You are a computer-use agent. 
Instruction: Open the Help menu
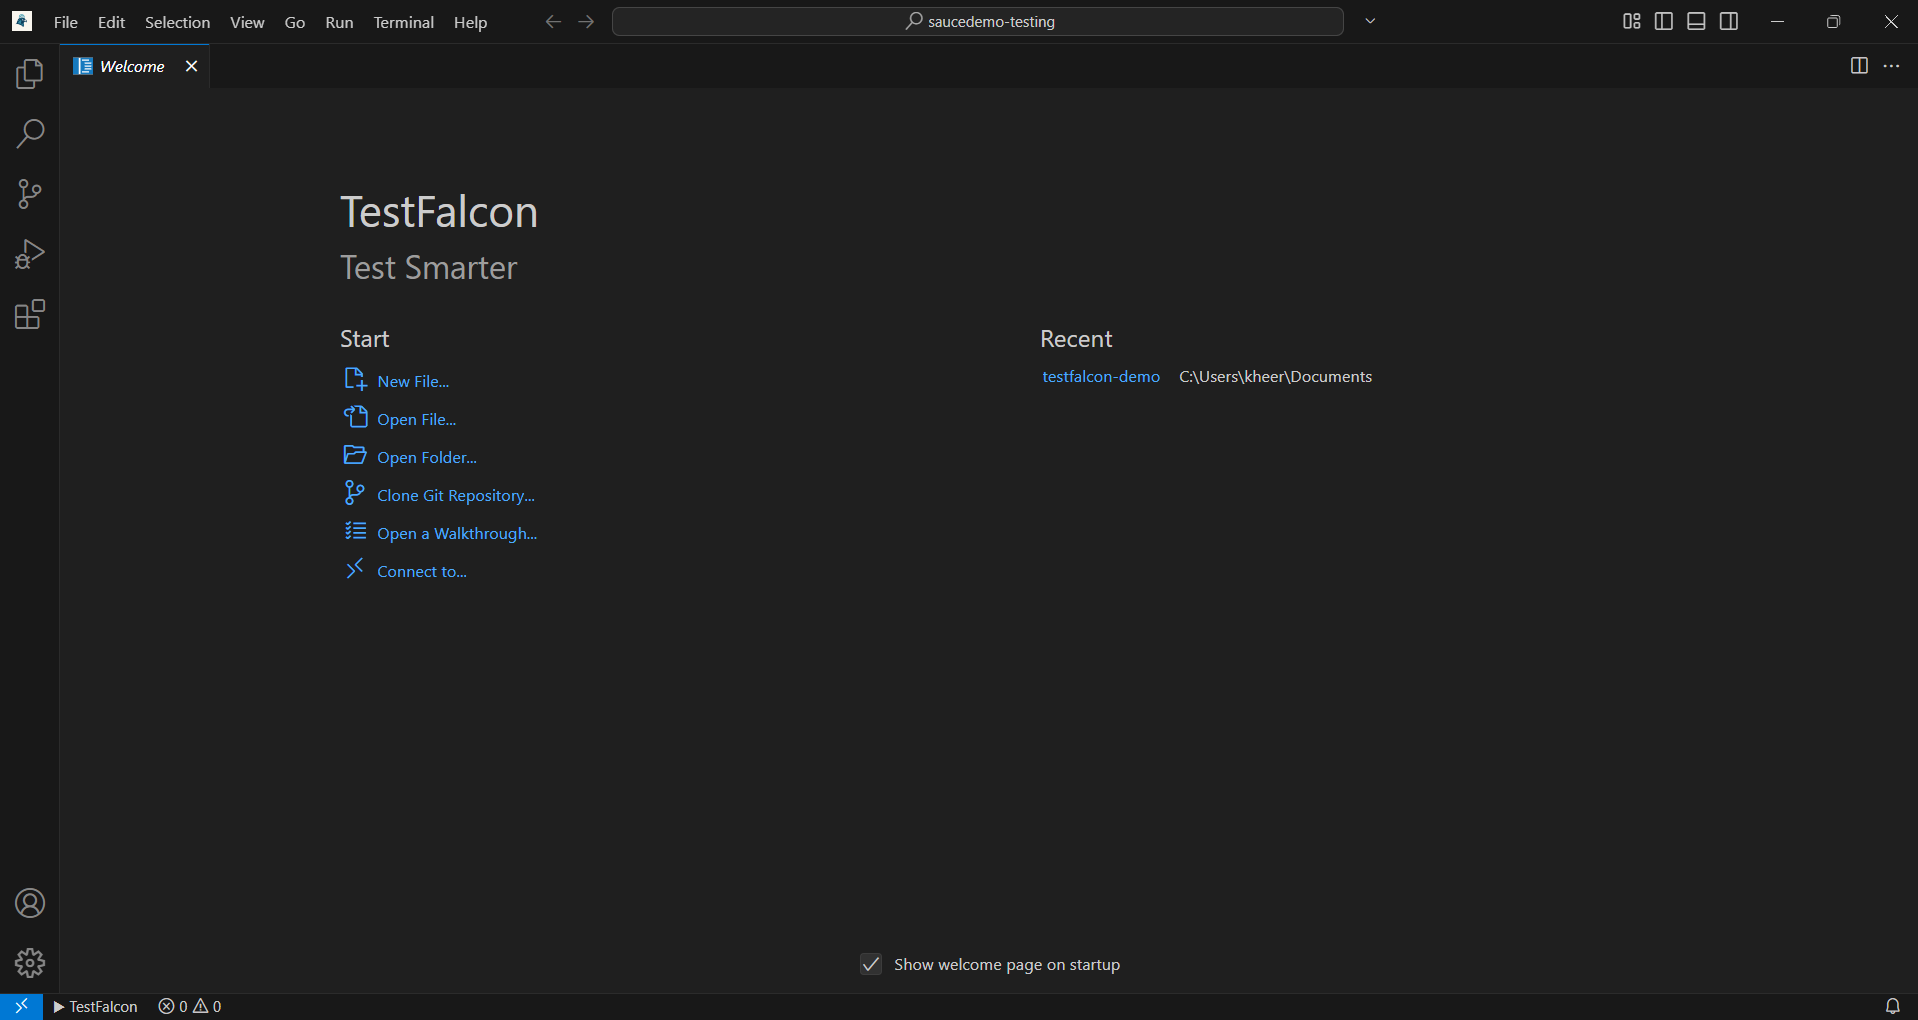click(x=470, y=22)
